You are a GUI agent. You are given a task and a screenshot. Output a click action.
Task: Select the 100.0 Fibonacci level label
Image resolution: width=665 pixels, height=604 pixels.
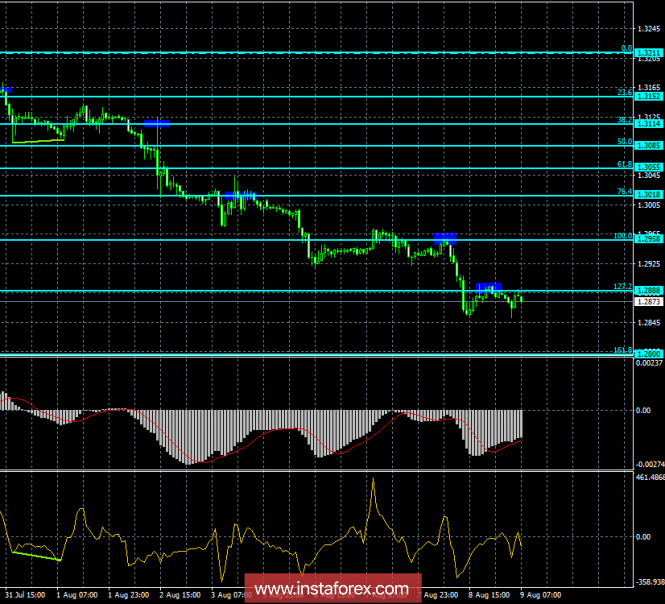[x=623, y=236]
